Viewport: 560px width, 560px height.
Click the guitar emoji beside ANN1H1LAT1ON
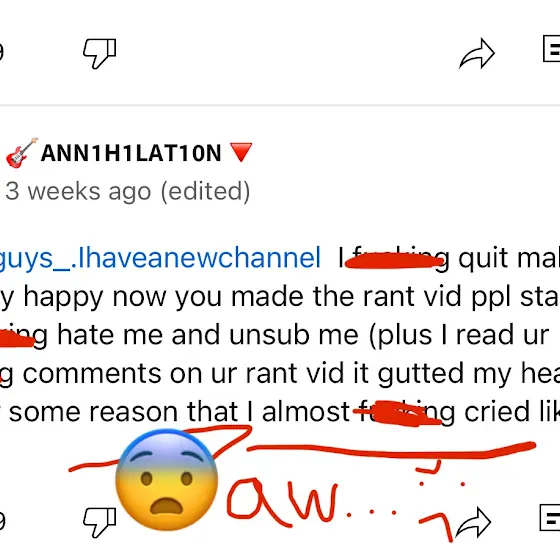tap(21, 153)
